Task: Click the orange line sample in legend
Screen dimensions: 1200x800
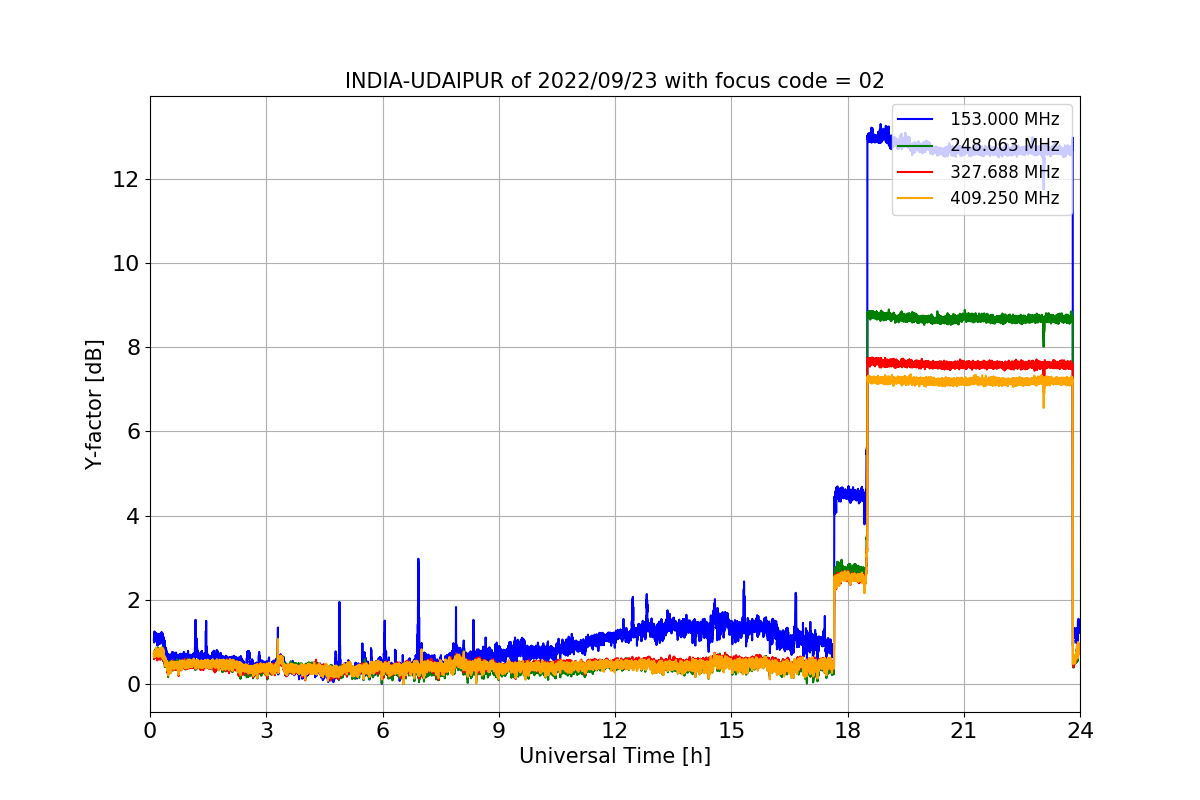Action: pos(915,198)
